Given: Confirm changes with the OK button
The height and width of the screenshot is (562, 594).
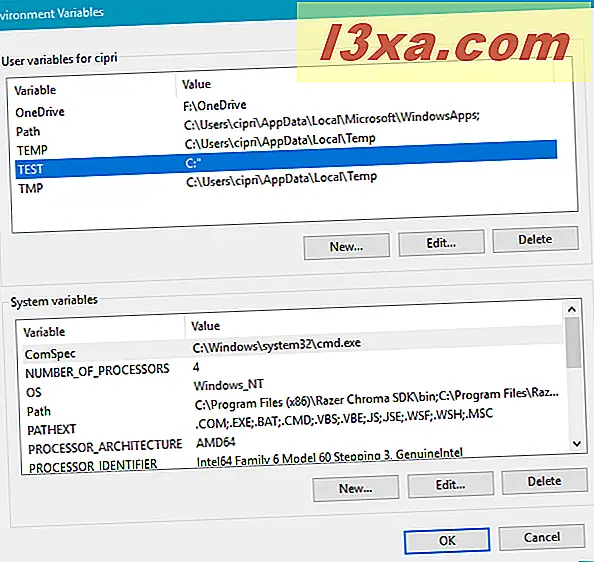Looking at the screenshot, I should pyautogui.click(x=447, y=541).
